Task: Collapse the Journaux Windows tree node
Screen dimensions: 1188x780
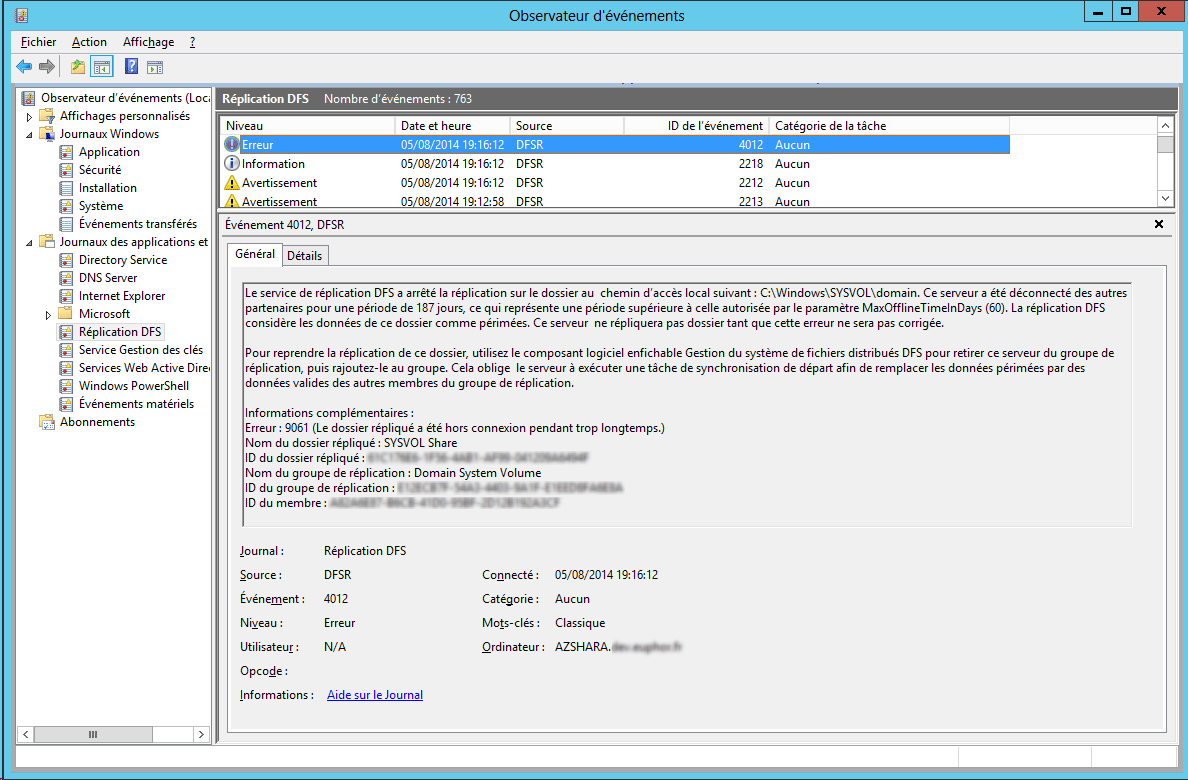Action: tap(30, 134)
